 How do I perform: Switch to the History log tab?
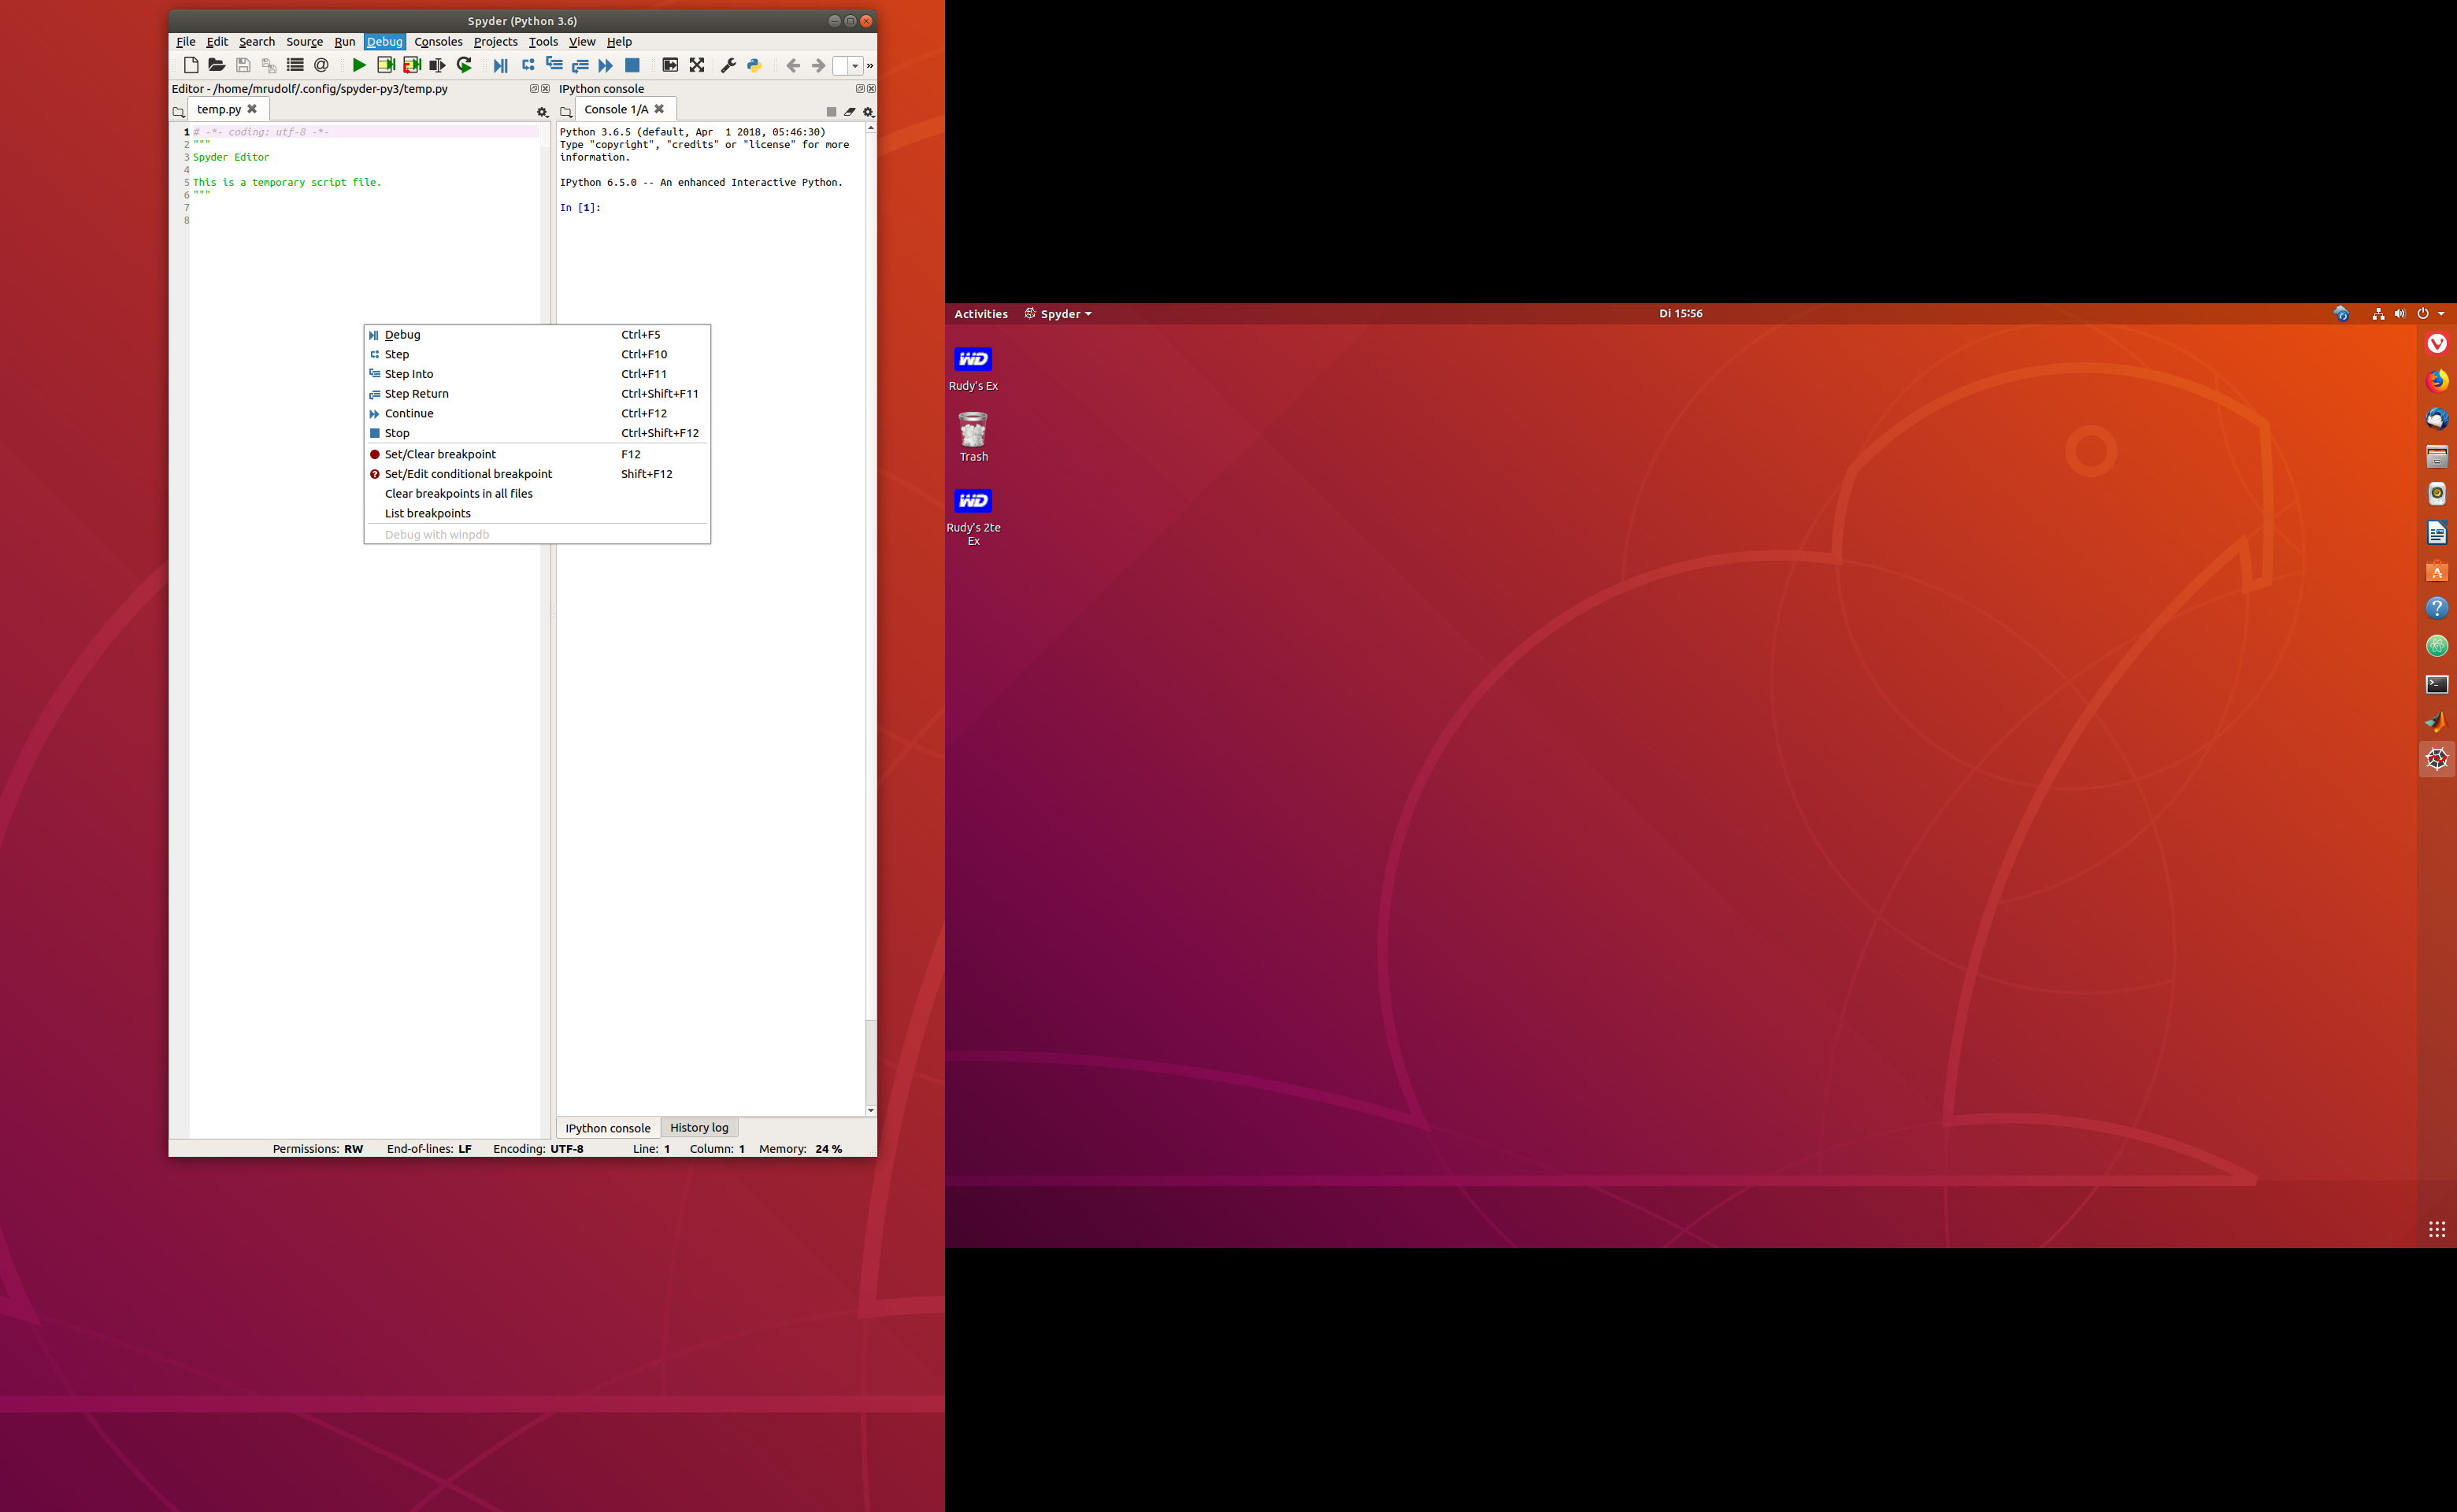pyautogui.click(x=699, y=1127)
